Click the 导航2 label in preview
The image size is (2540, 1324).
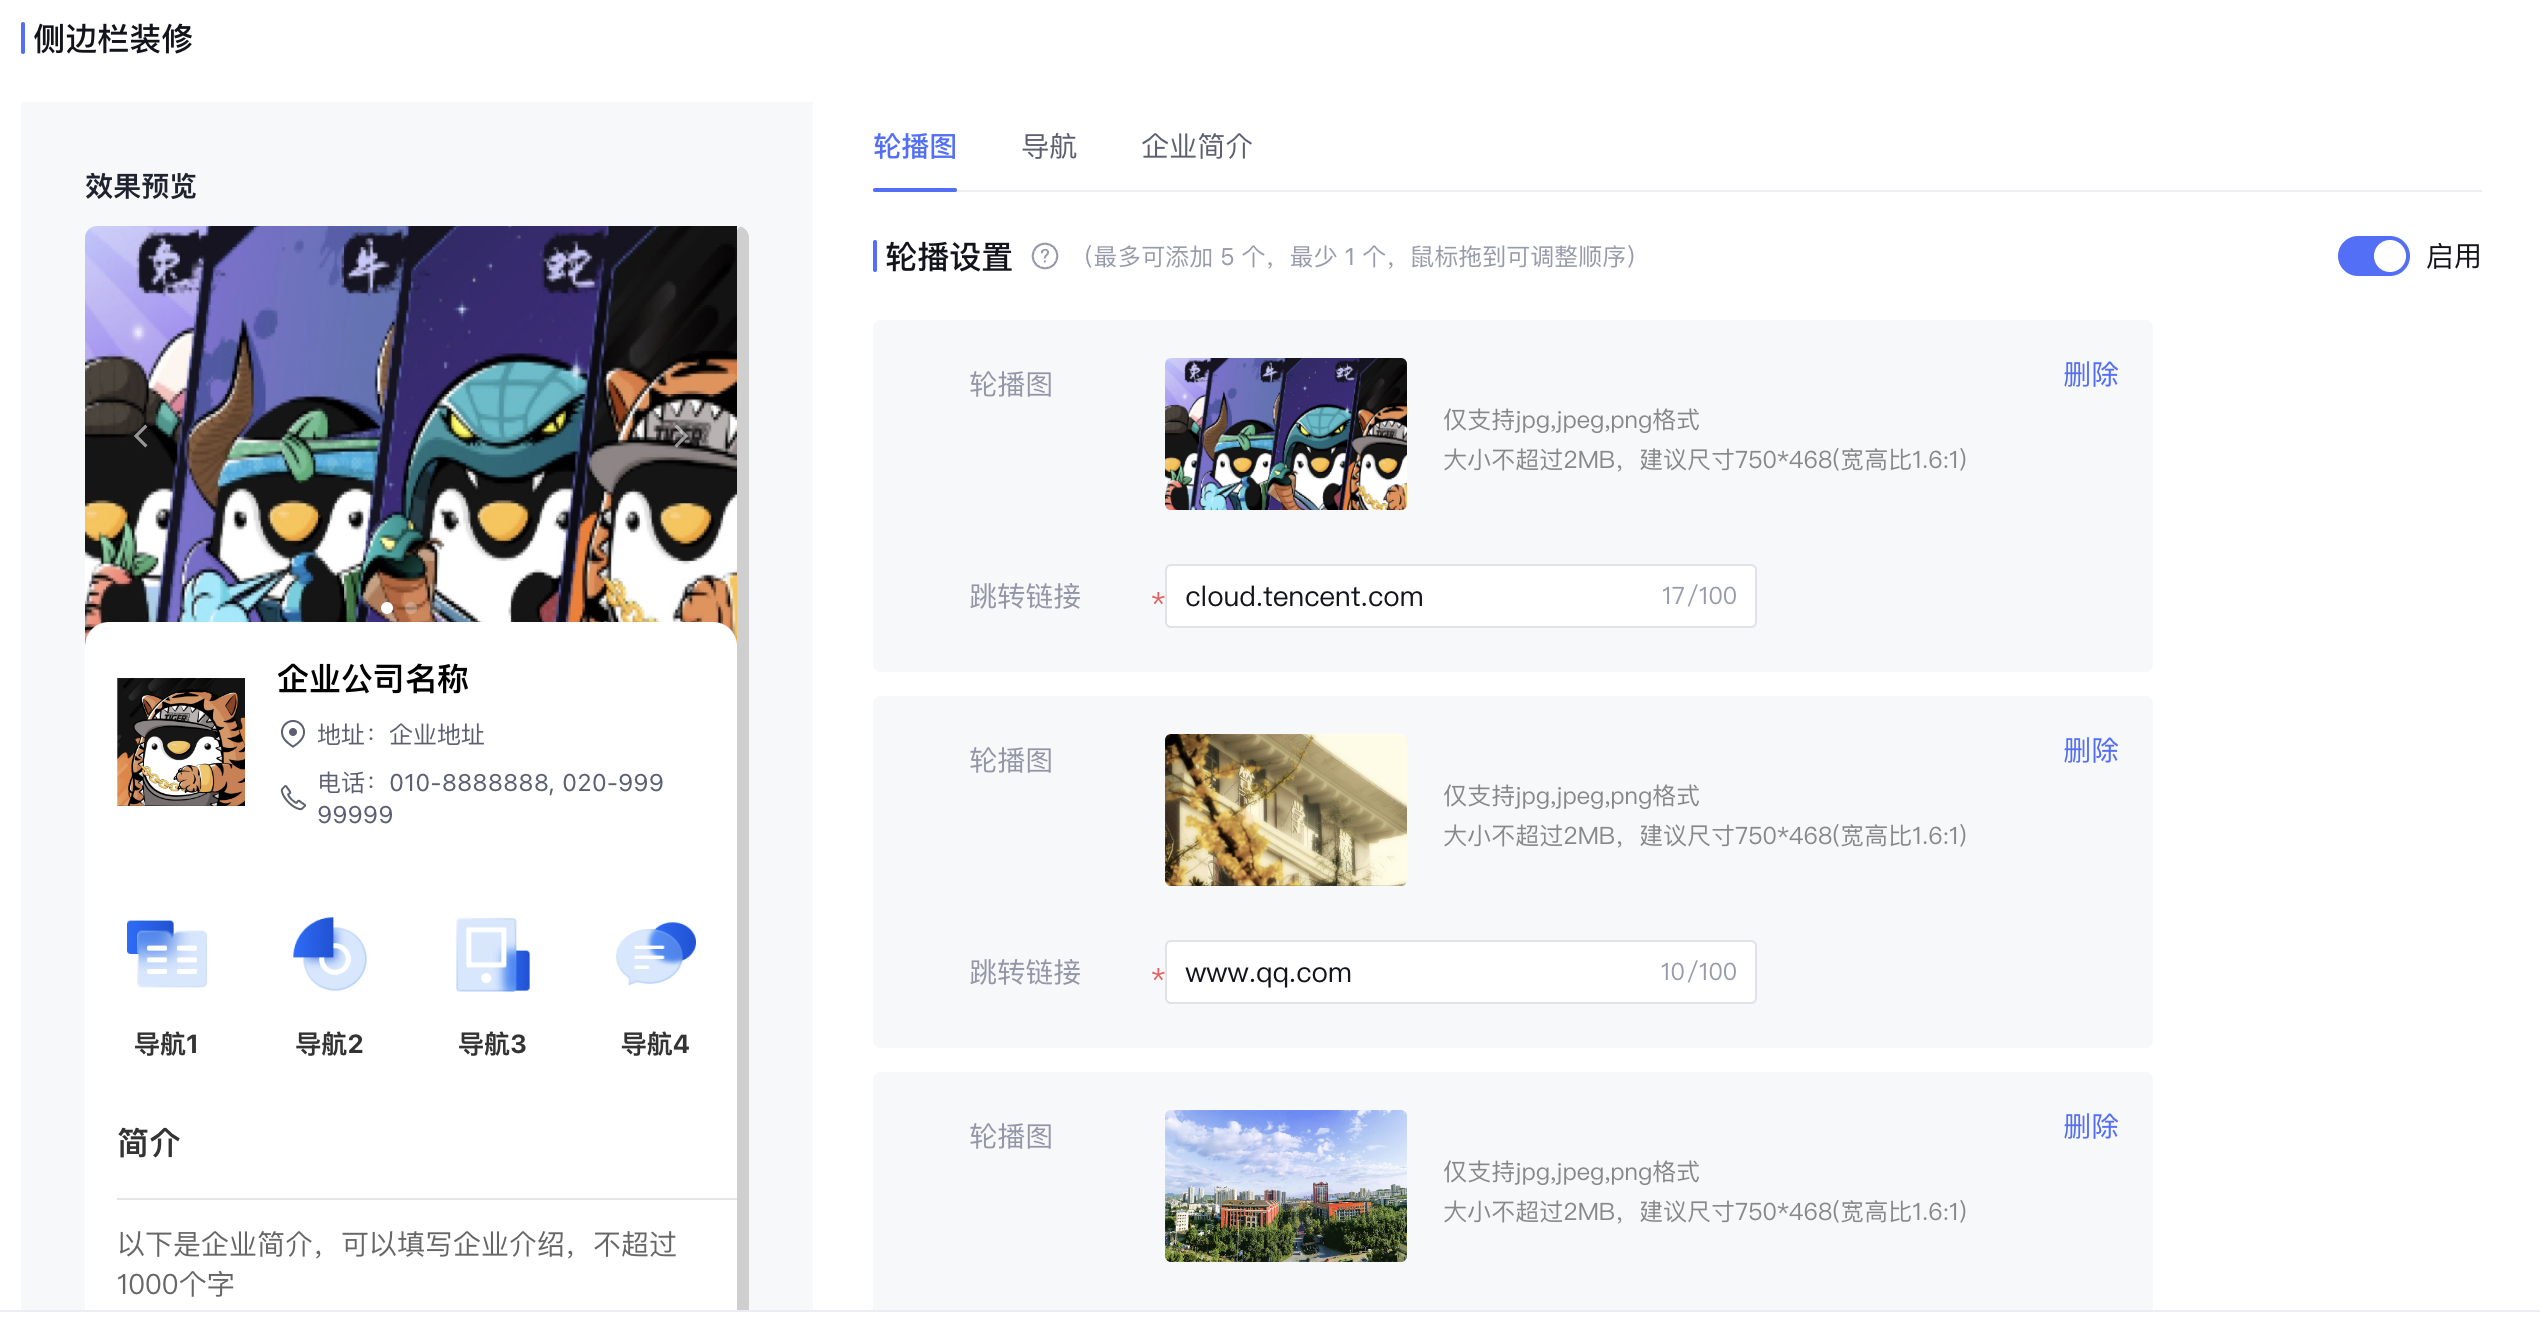tap(330, 1044)
